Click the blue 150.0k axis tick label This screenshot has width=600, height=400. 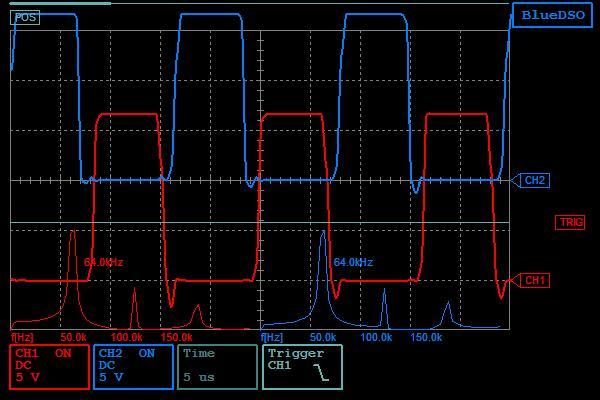(426, 338)
